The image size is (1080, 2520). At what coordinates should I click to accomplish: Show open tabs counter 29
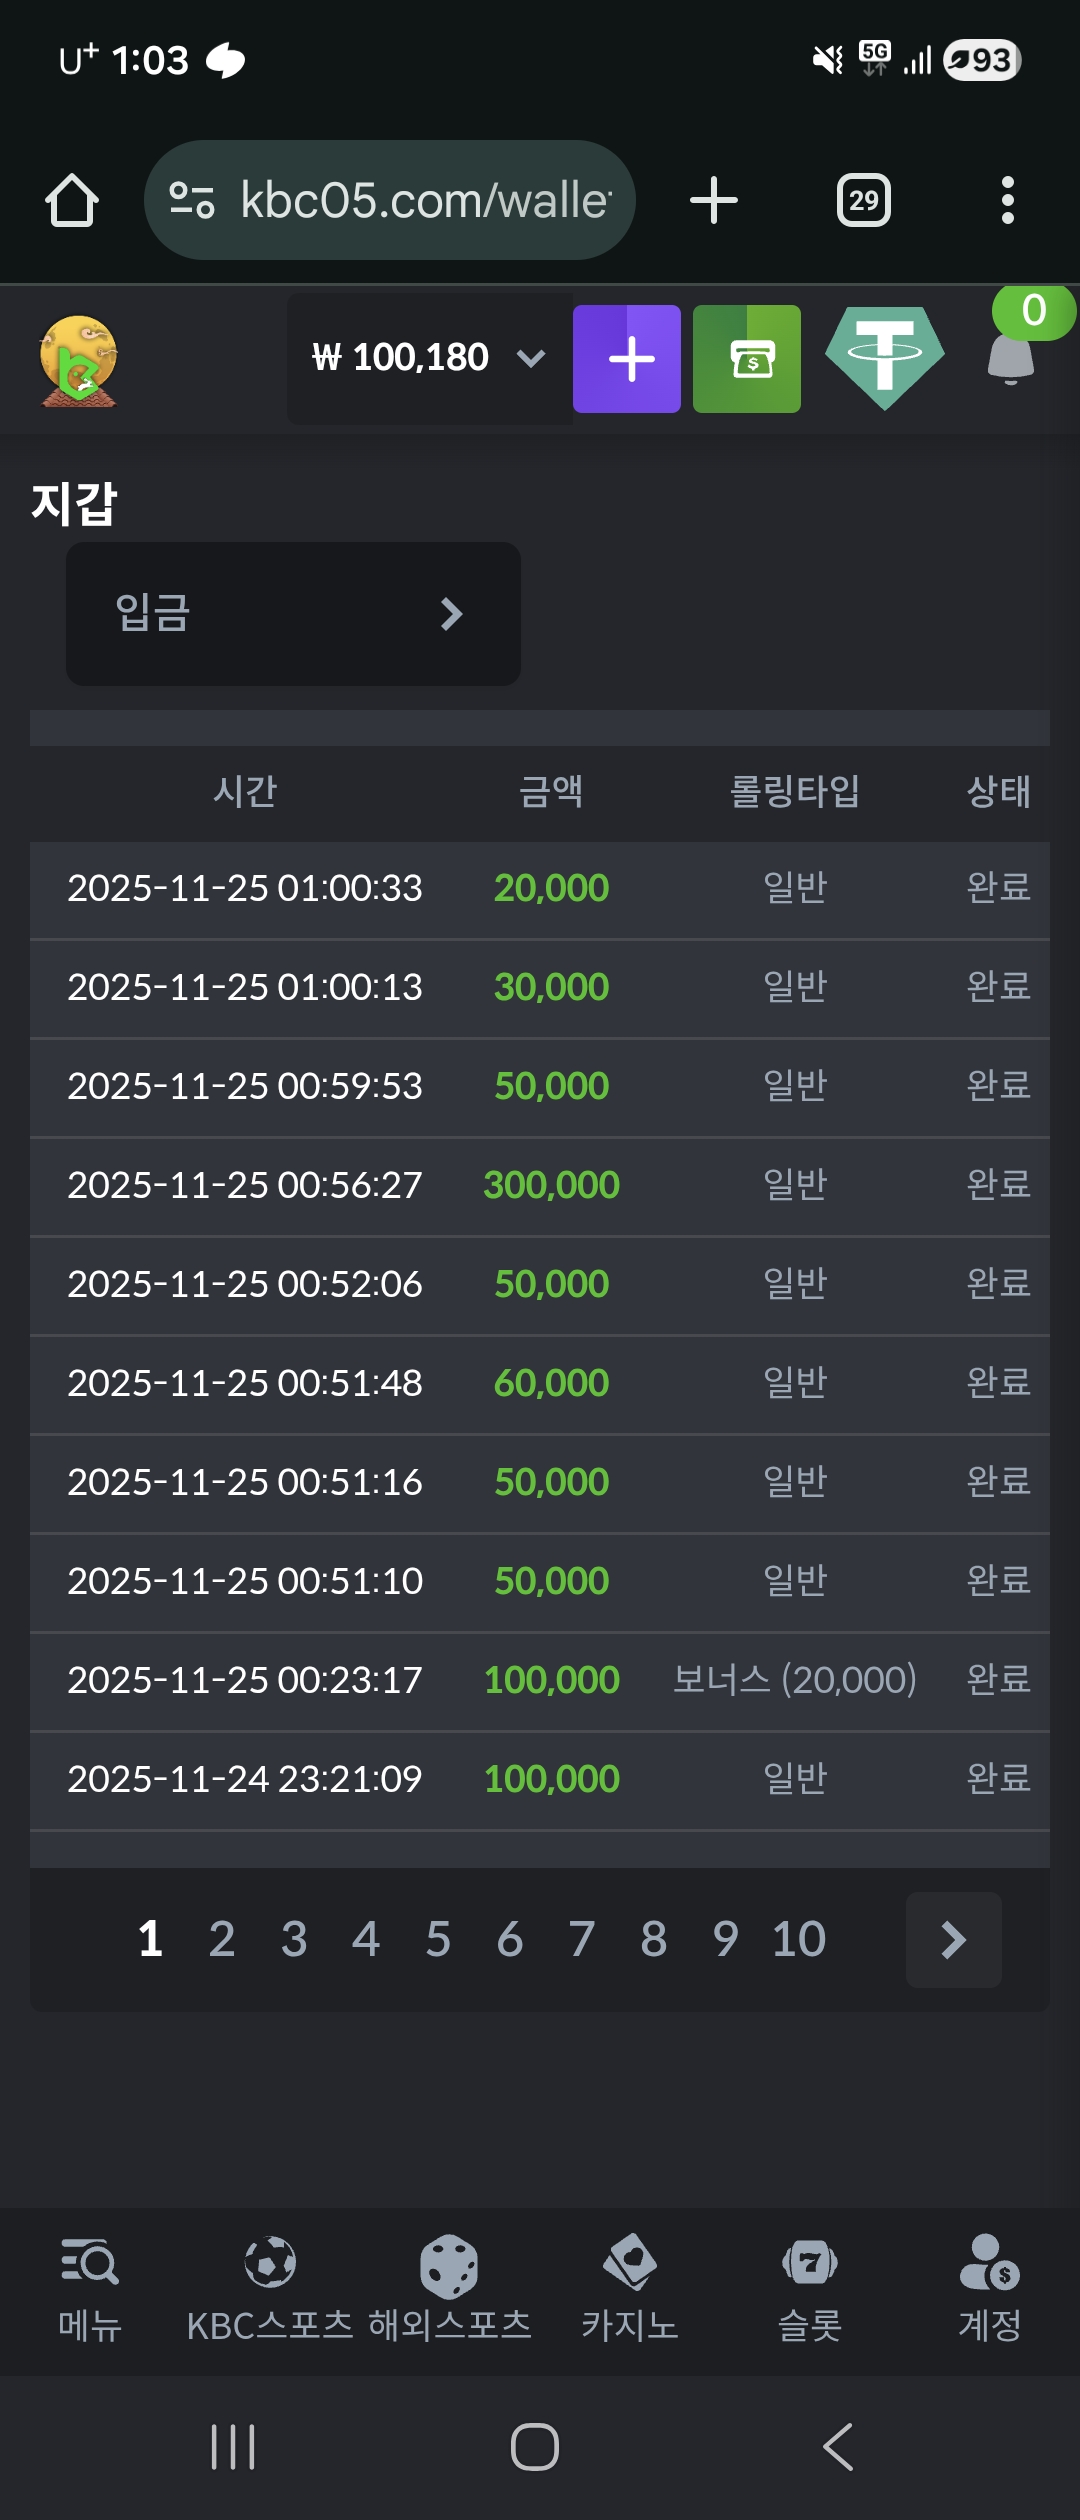tap(864, 200)
